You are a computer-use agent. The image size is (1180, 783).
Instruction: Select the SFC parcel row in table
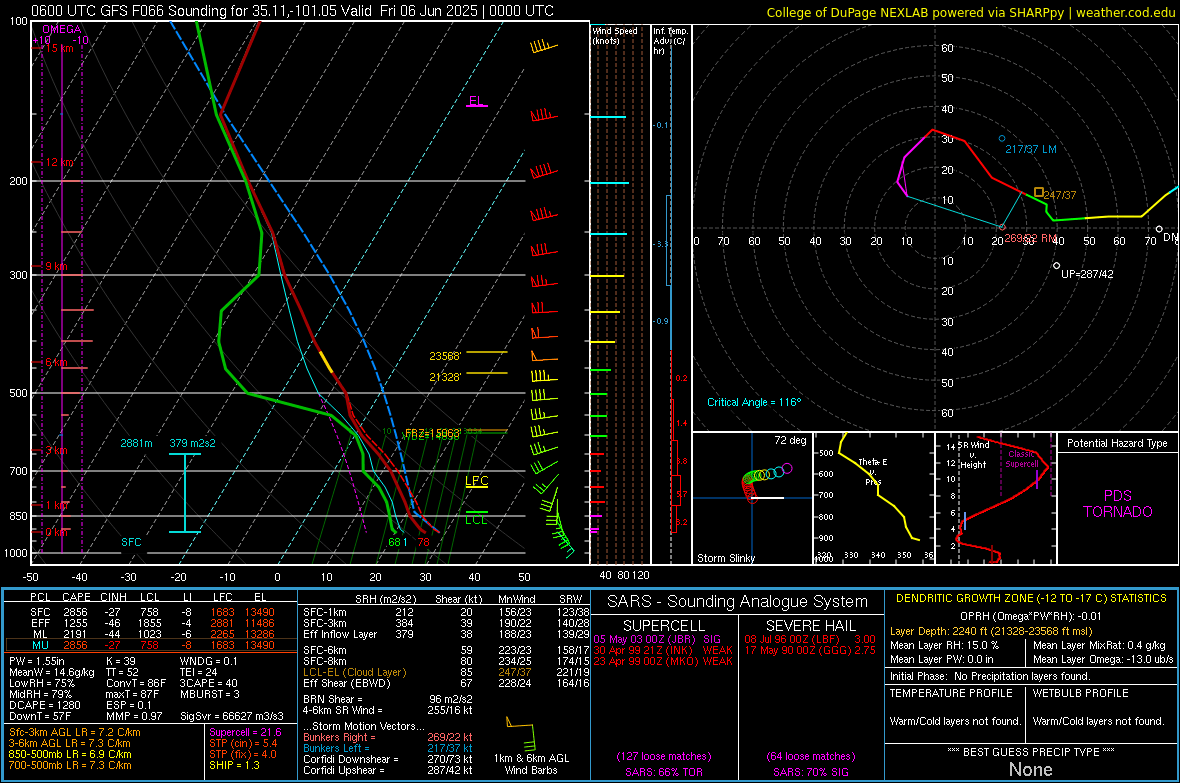(151, 612)
